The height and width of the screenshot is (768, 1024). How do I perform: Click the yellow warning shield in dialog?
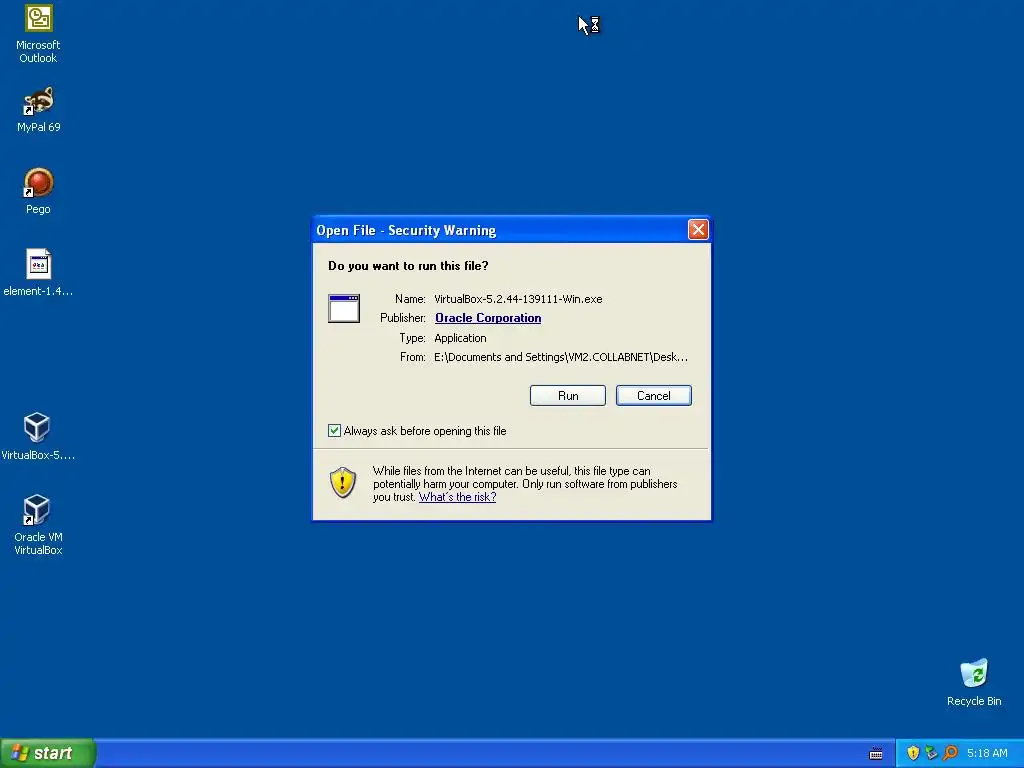pos(343,483)
